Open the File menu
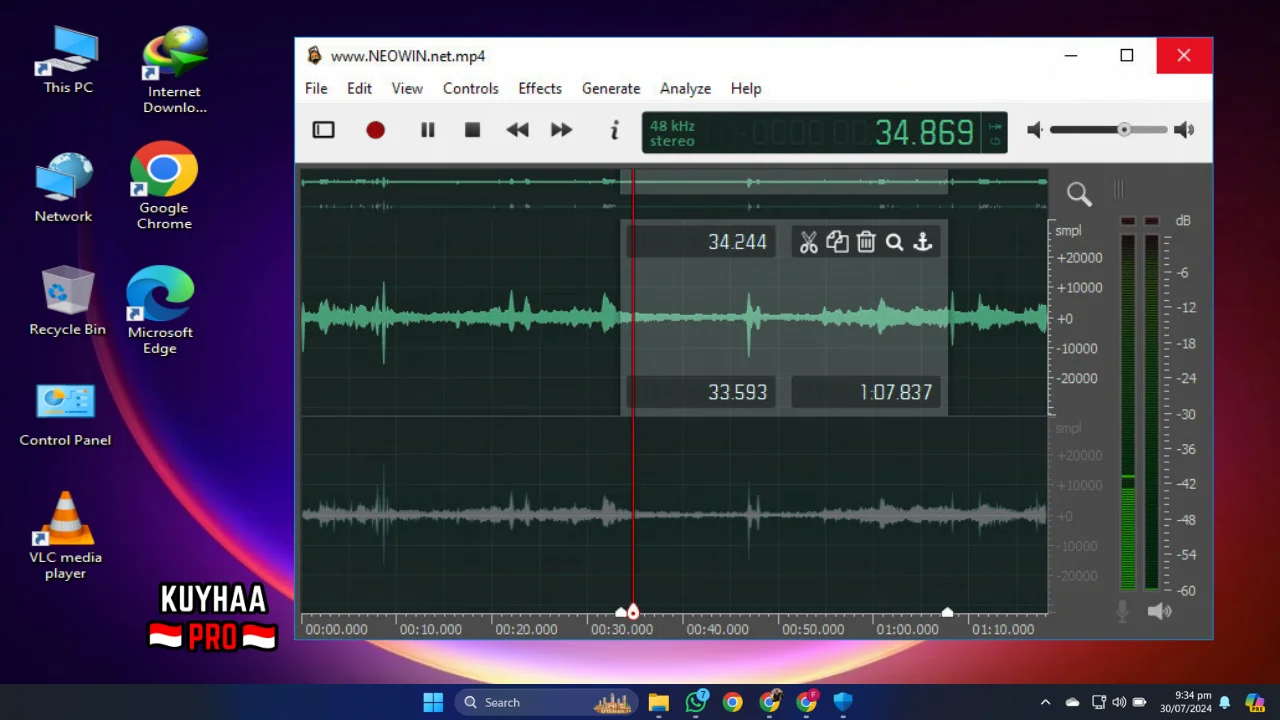Image resolution: width=1280 pixels, height=720 pixels. (316, 88)
